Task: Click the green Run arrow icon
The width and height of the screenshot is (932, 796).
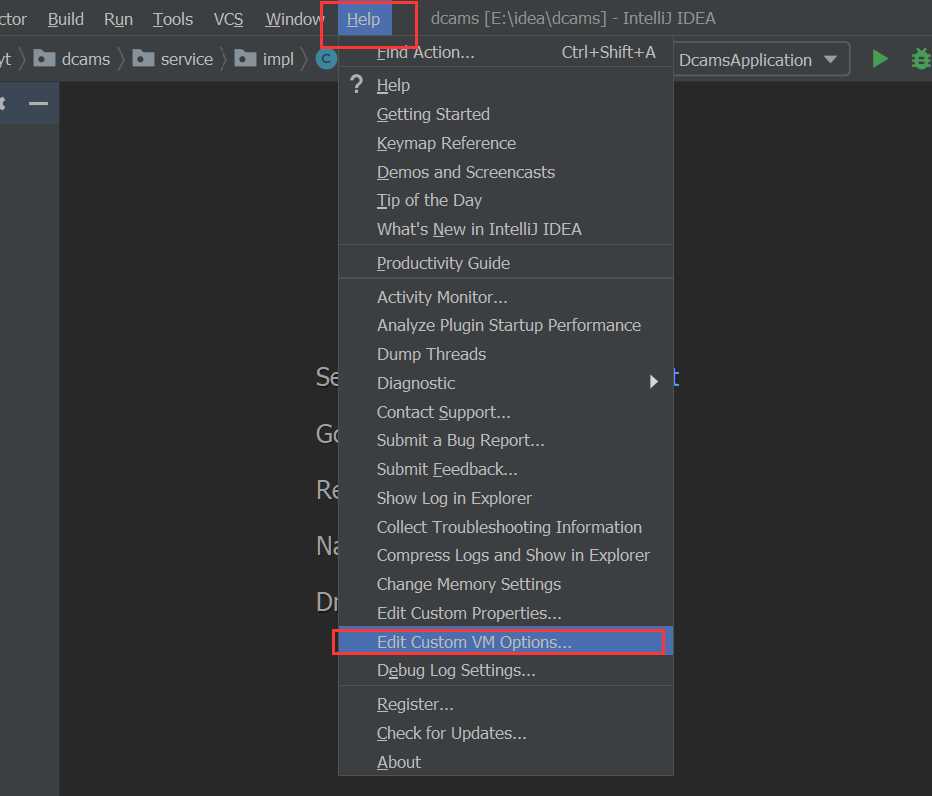Action: point(880,59)
